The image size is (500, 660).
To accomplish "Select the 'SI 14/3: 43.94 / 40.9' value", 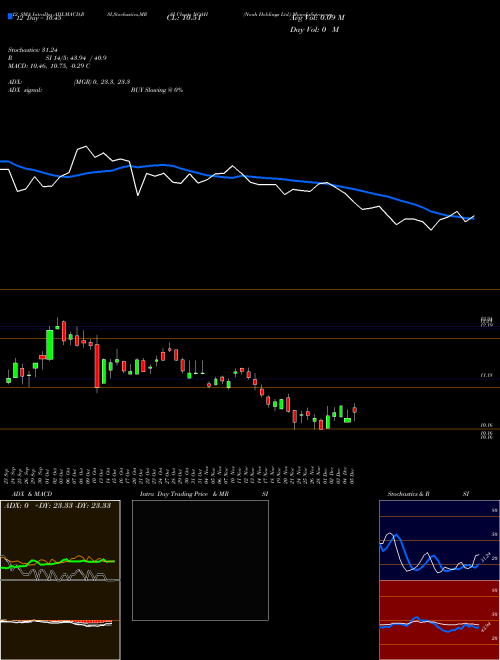I will tap(76, 58).
